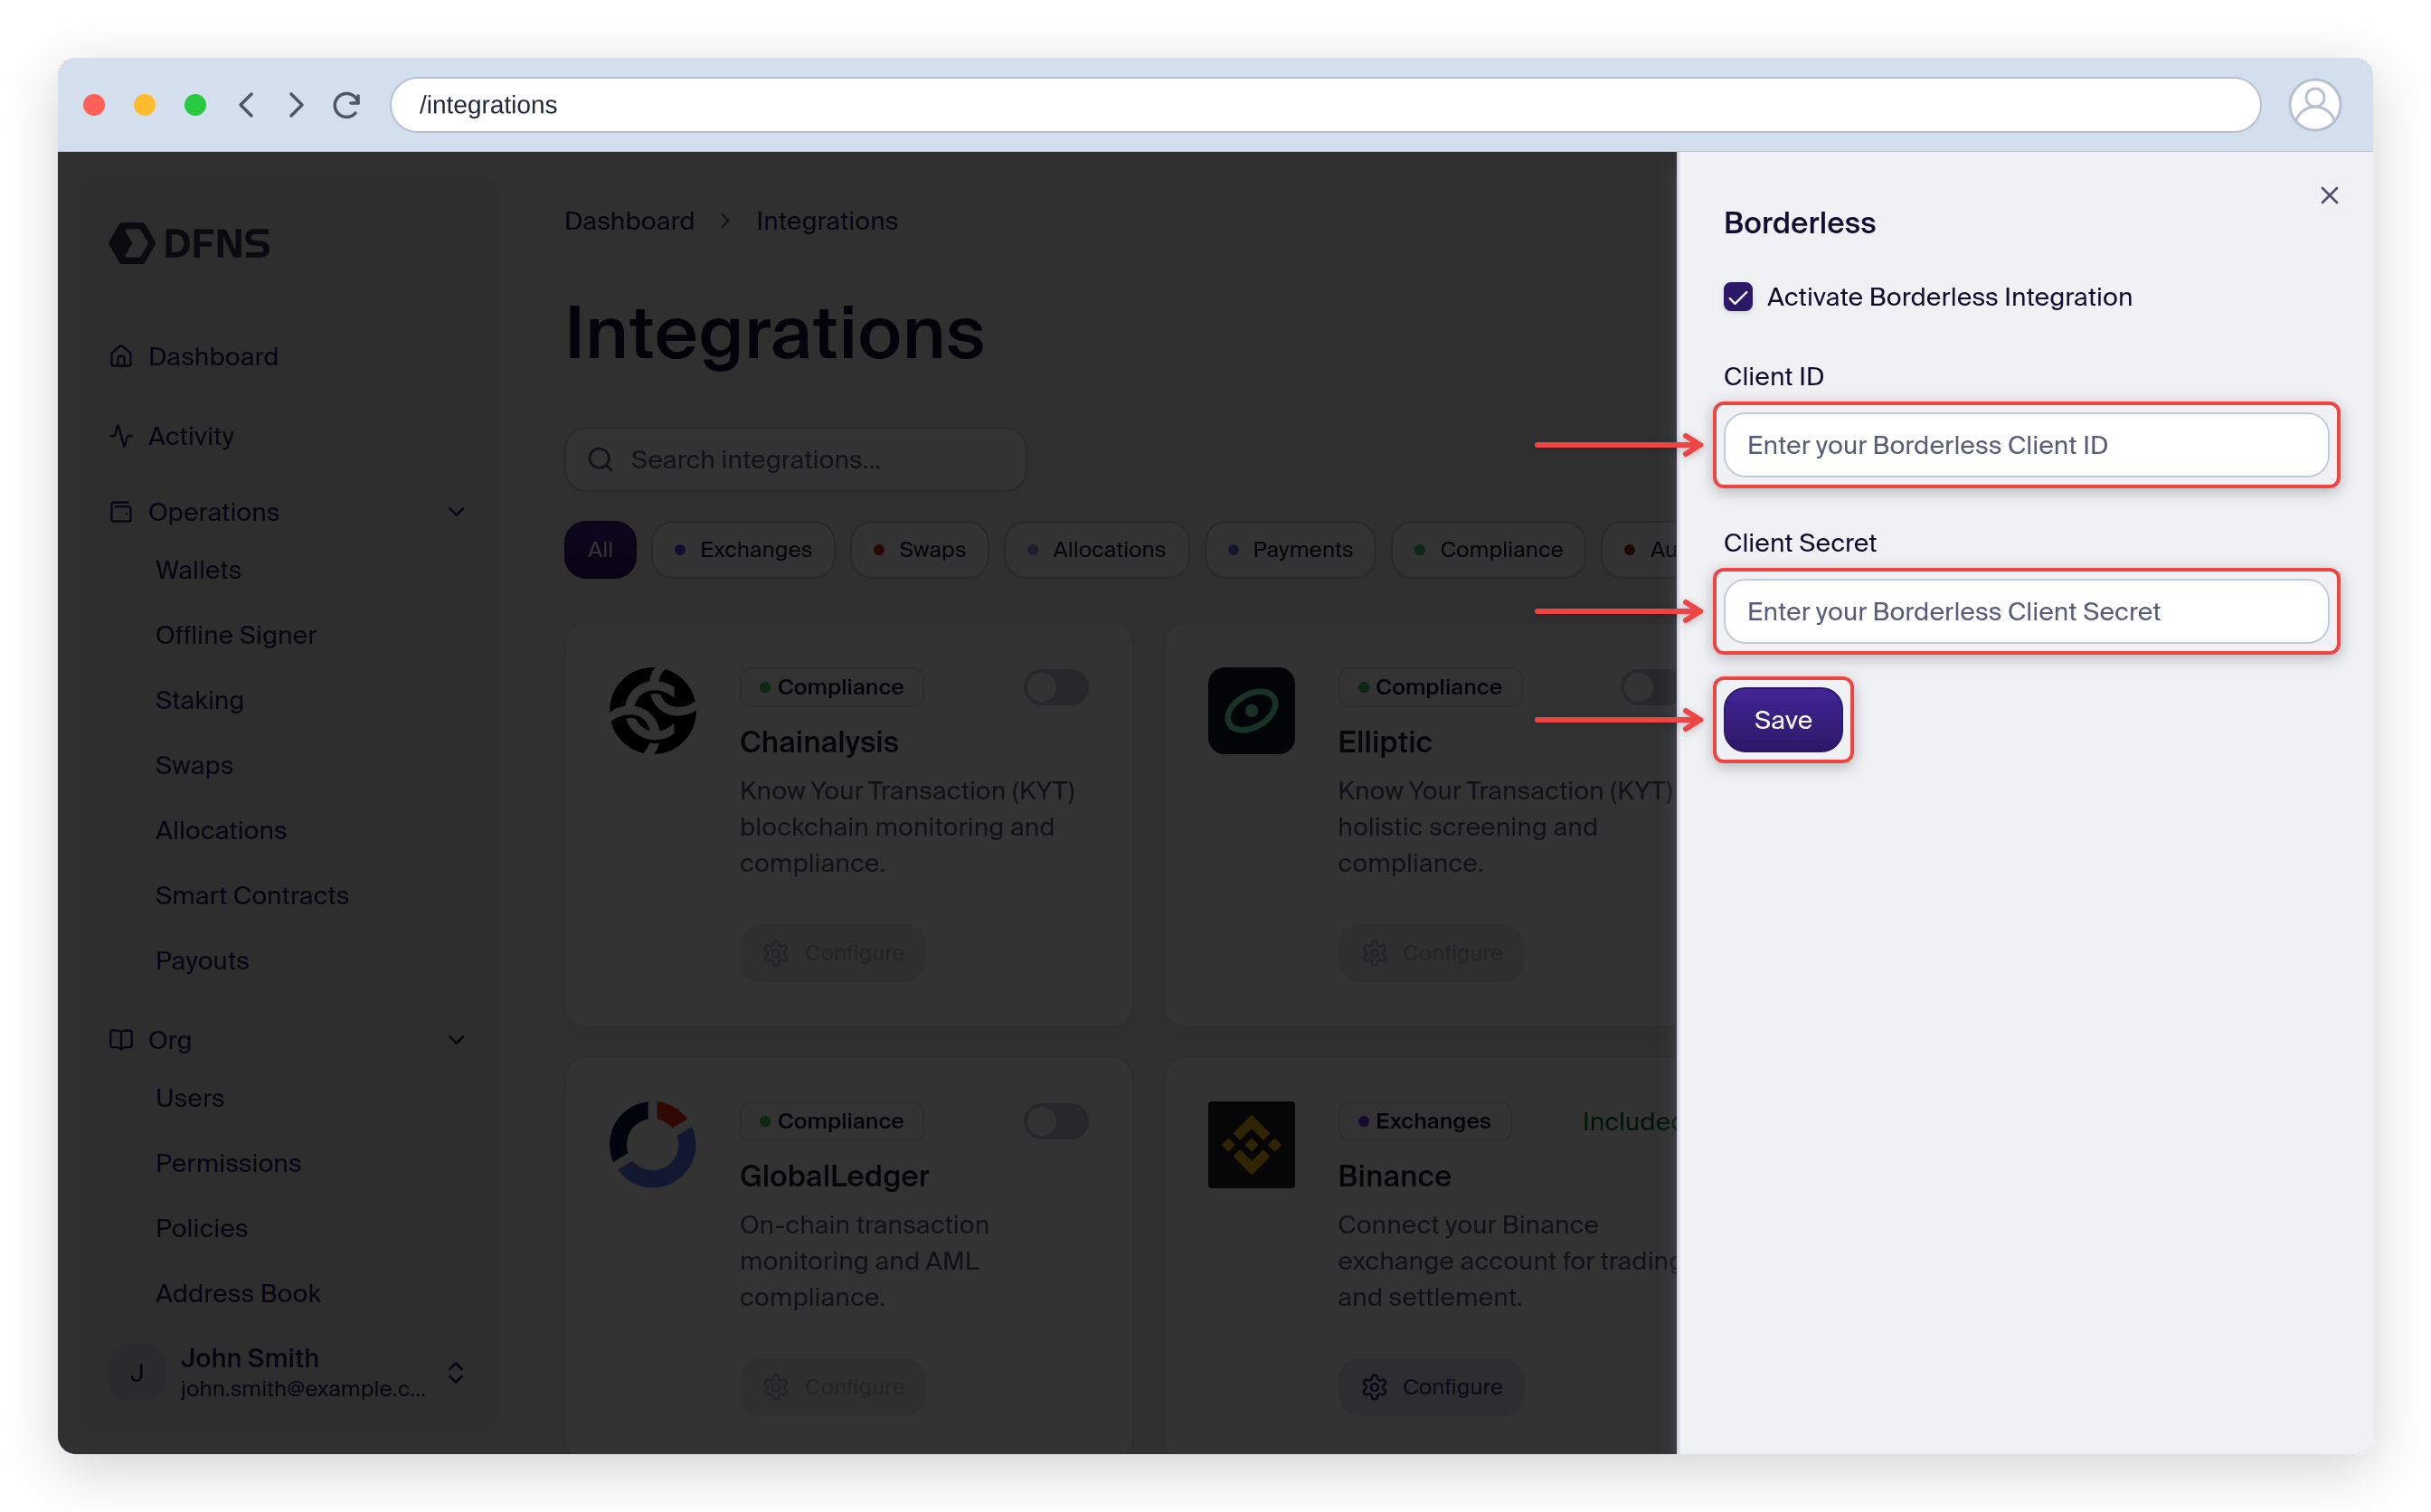Image resolution: width=2431 pixels, height=1512 pixels.
Task: Click the Chainalysis logo
Action: tap(653, 710)
